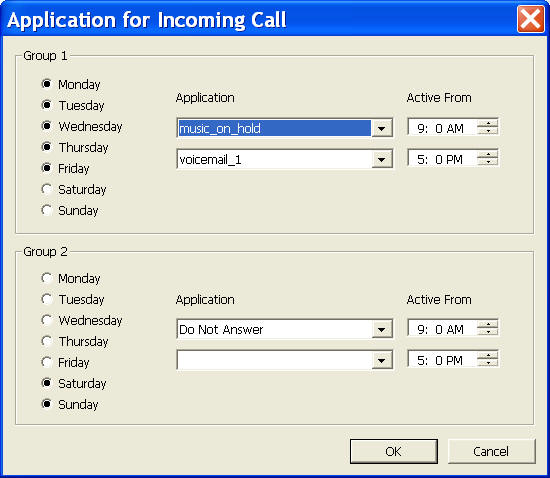Screen dimensions: 550x478
Task: Click the Group 1 9:0 AM time field
Action: click(x=443, y=128)
